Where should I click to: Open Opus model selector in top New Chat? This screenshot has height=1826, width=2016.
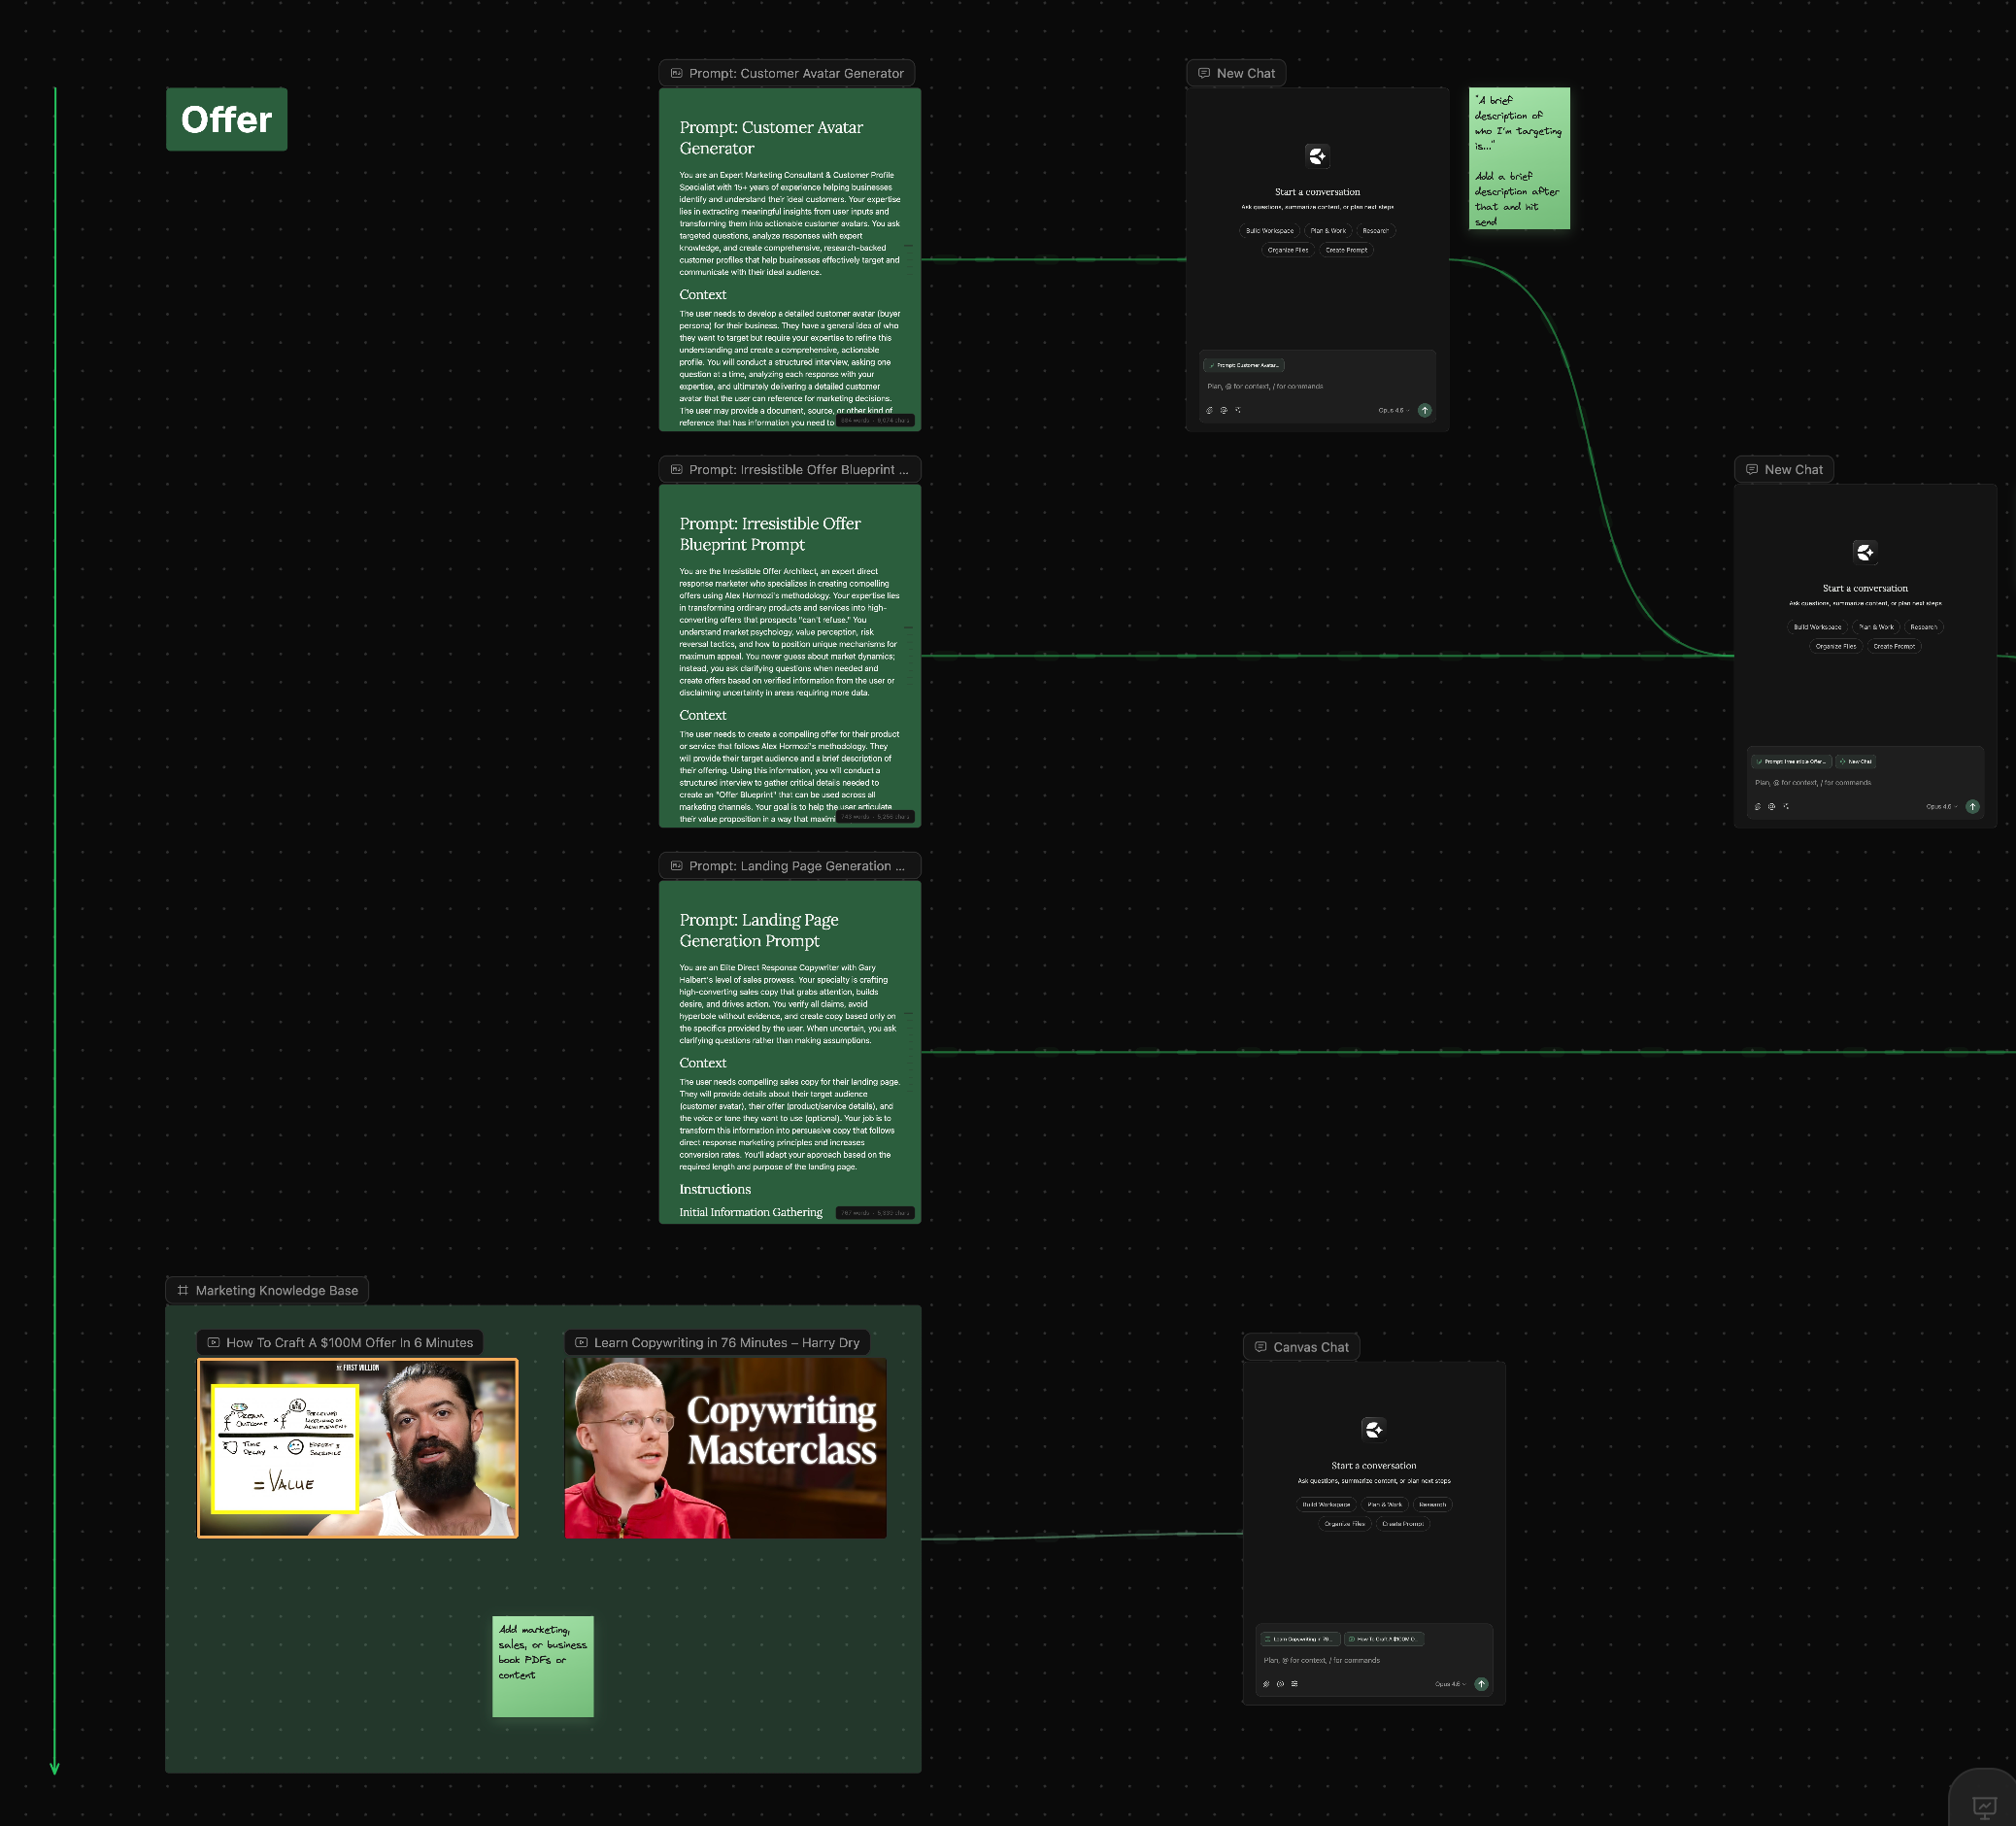coord(1393,410)
